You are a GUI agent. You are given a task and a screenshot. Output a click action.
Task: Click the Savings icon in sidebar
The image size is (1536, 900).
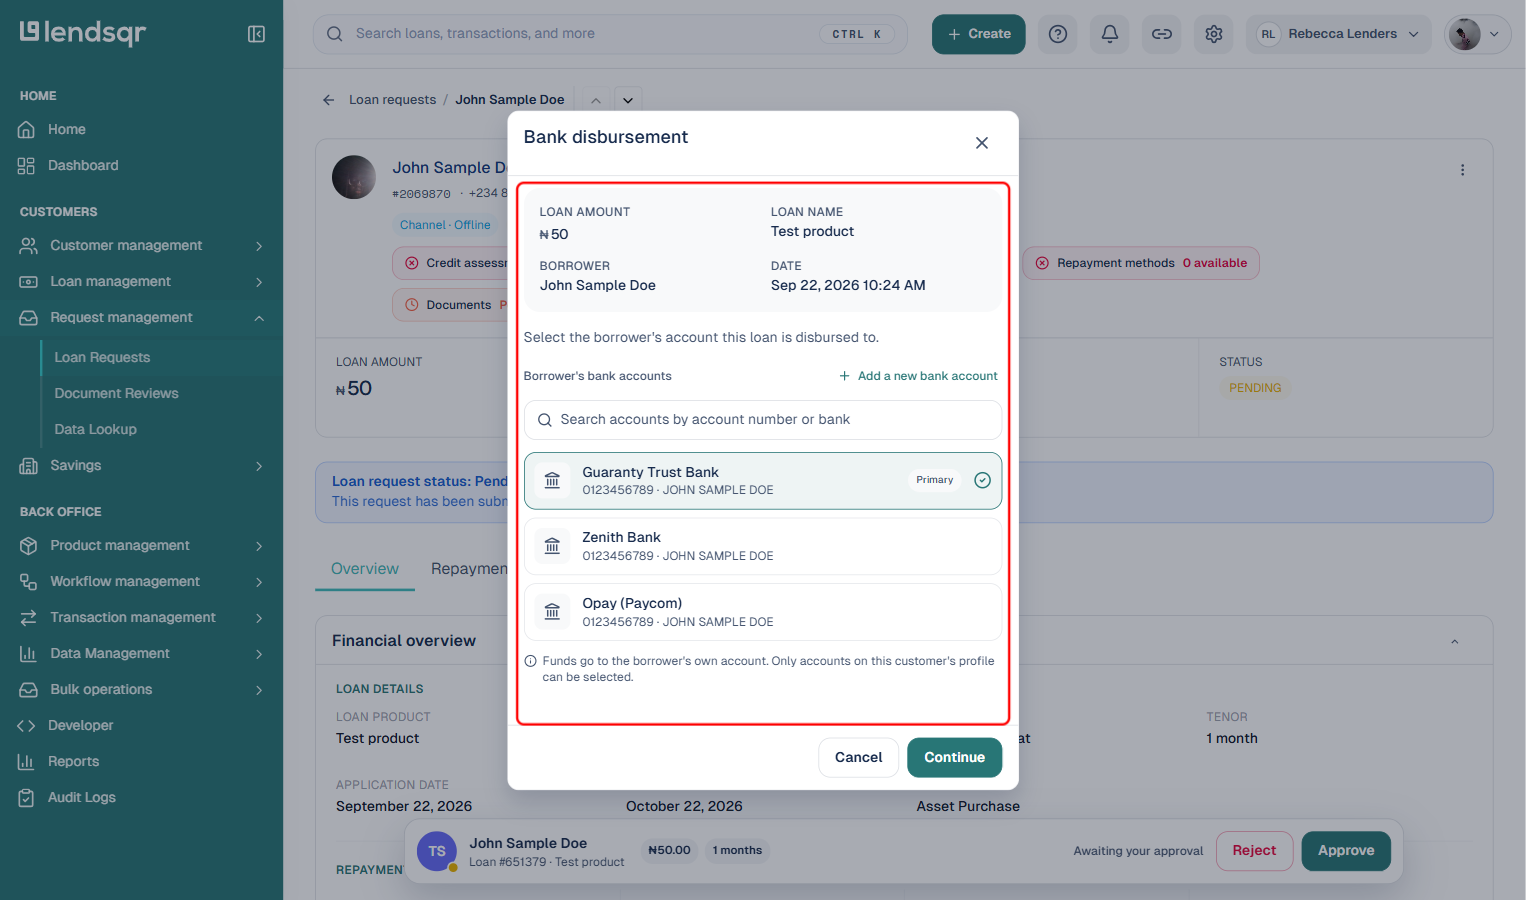[28, 466]
